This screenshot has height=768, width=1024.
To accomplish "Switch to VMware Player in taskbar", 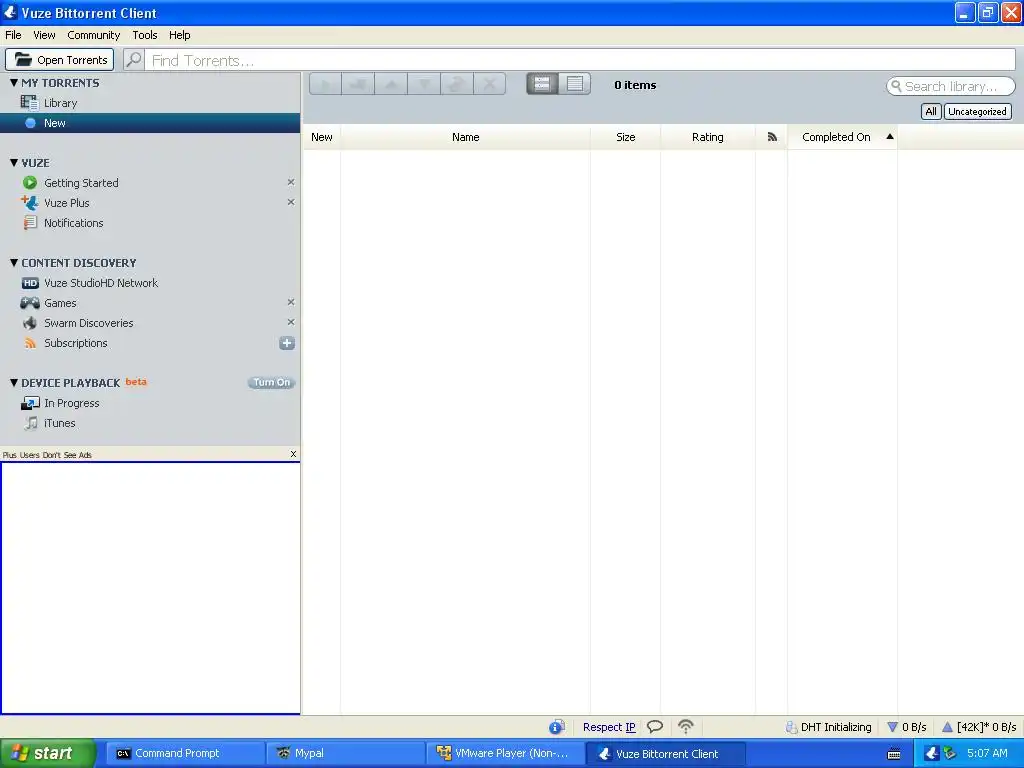I will tap(506, 754).
